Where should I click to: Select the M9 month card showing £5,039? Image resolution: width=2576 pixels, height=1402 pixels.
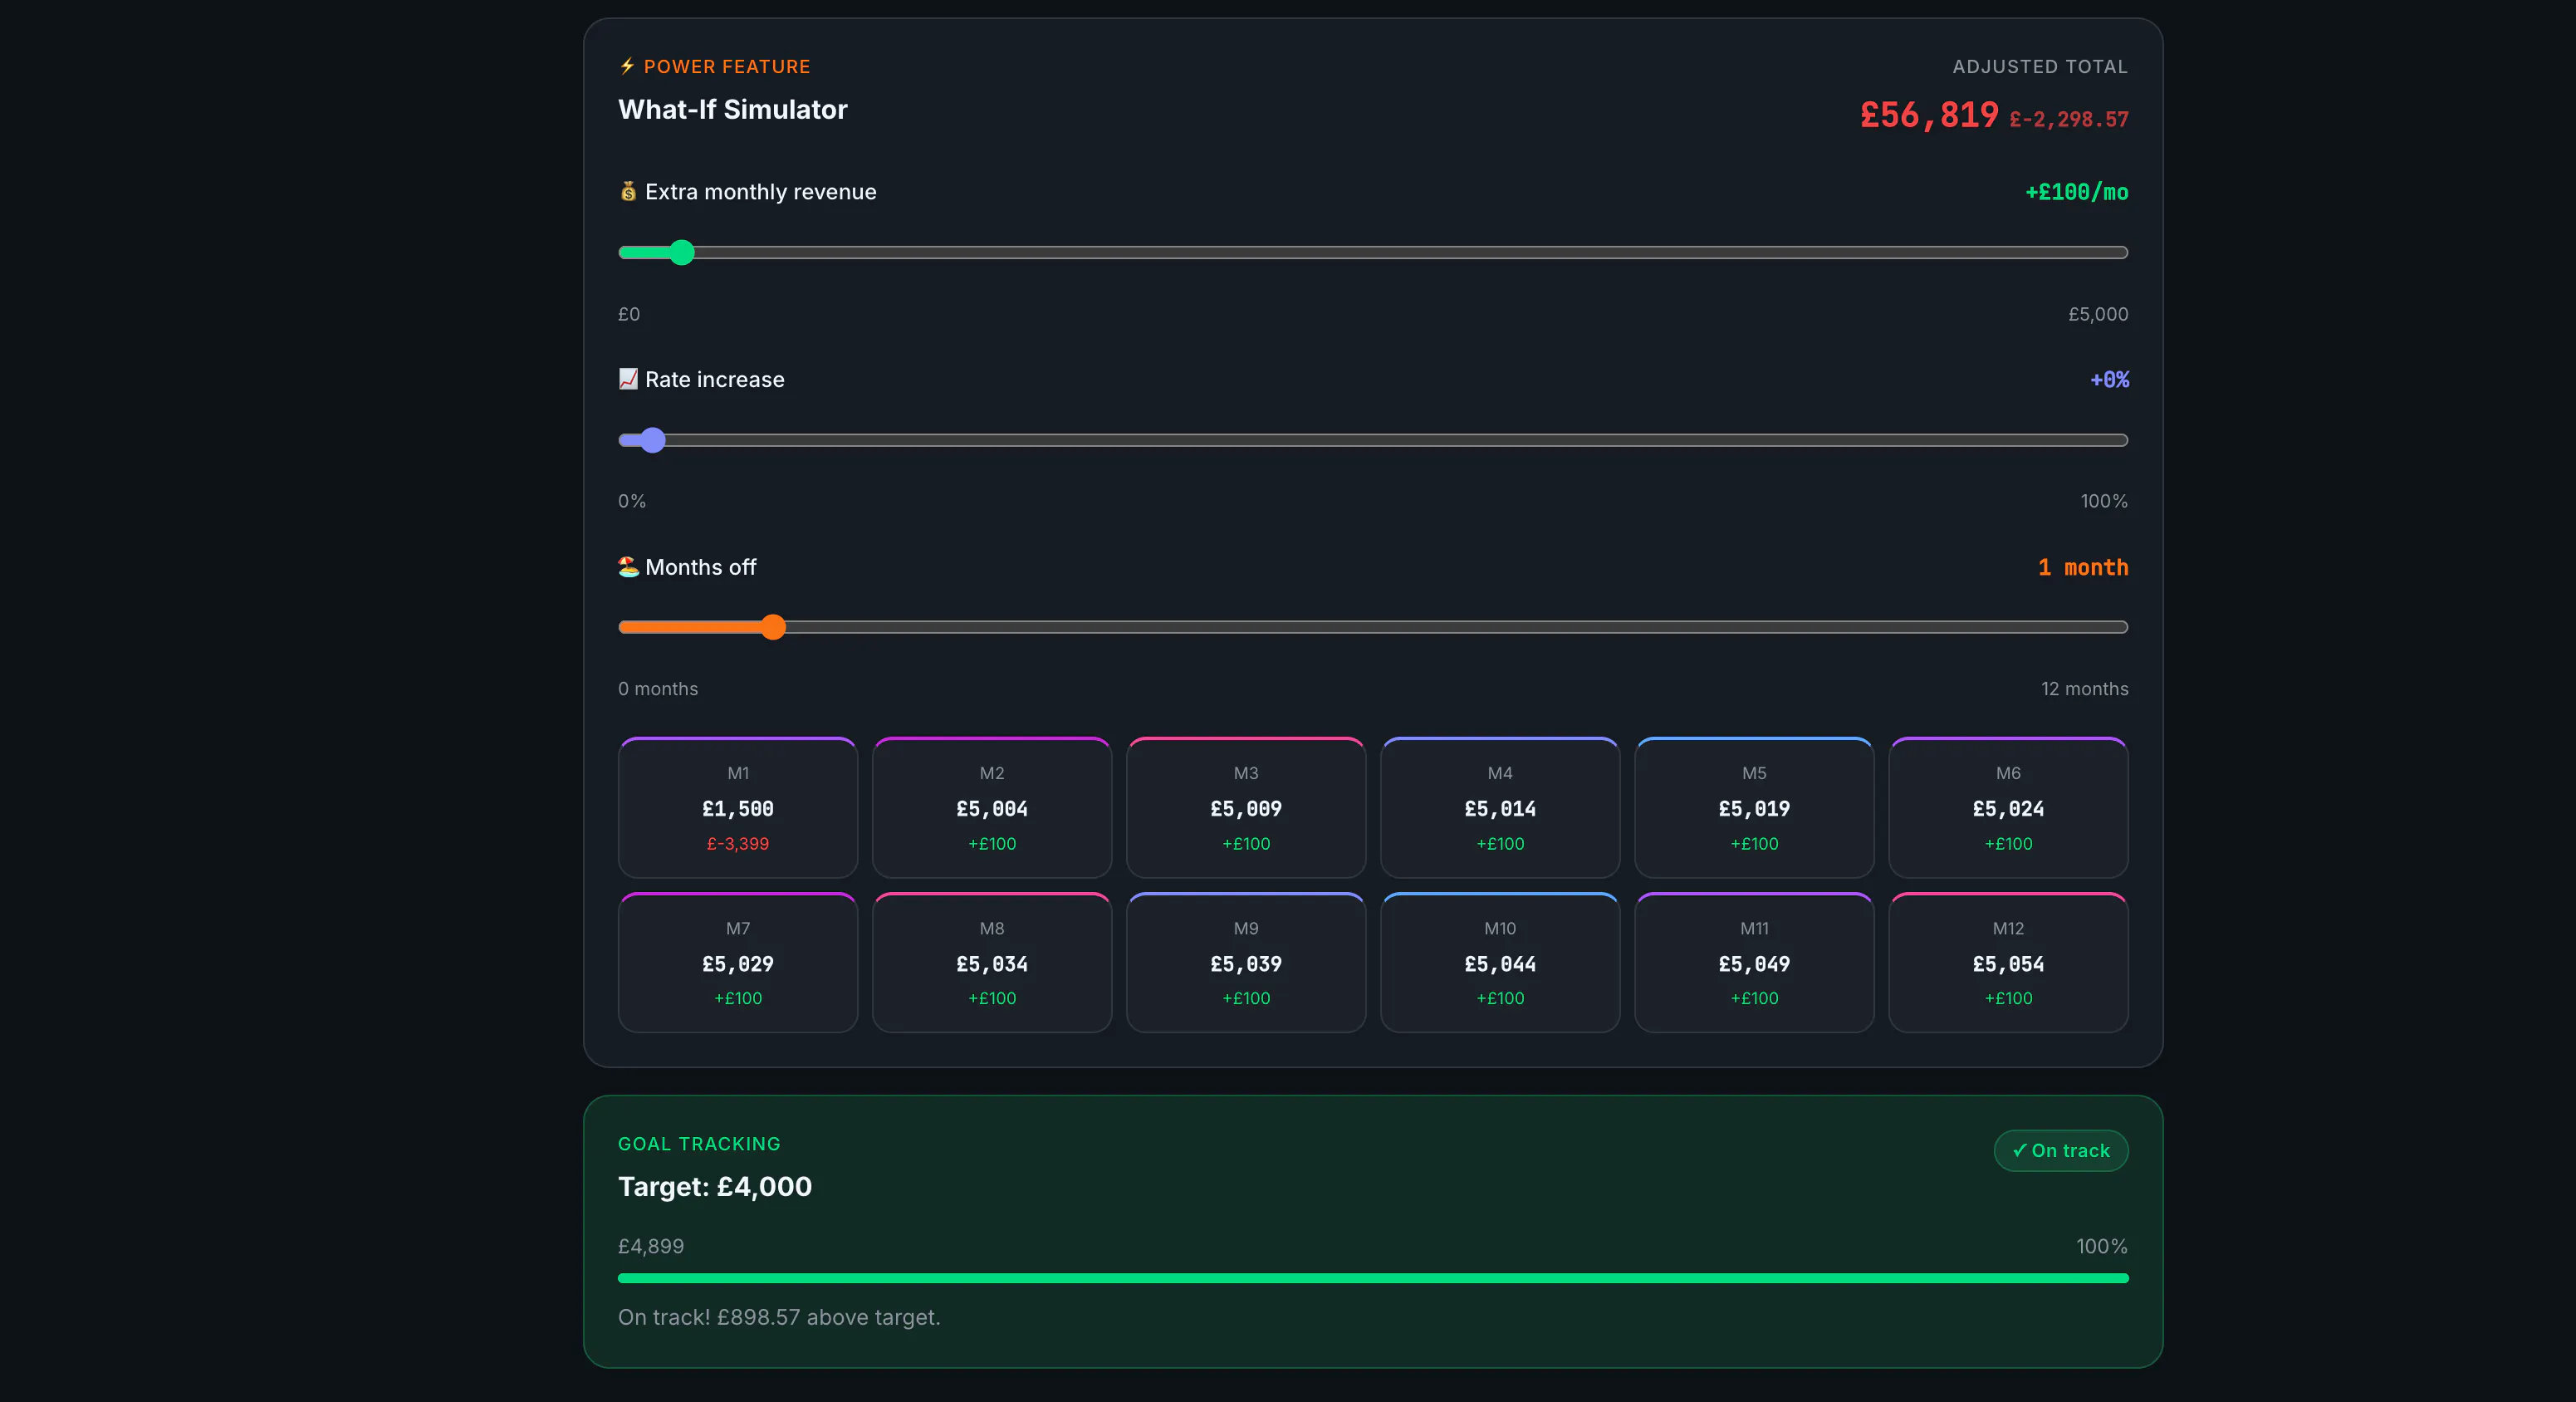pos(1246,963)
